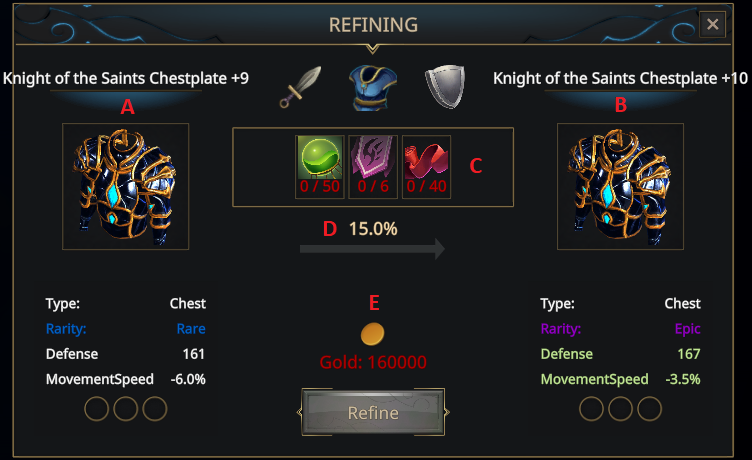Click middle empty socket under +9 chestplate
Image resolution: width=752 pixels, height=460 pixels.
[x=126, y=409]
